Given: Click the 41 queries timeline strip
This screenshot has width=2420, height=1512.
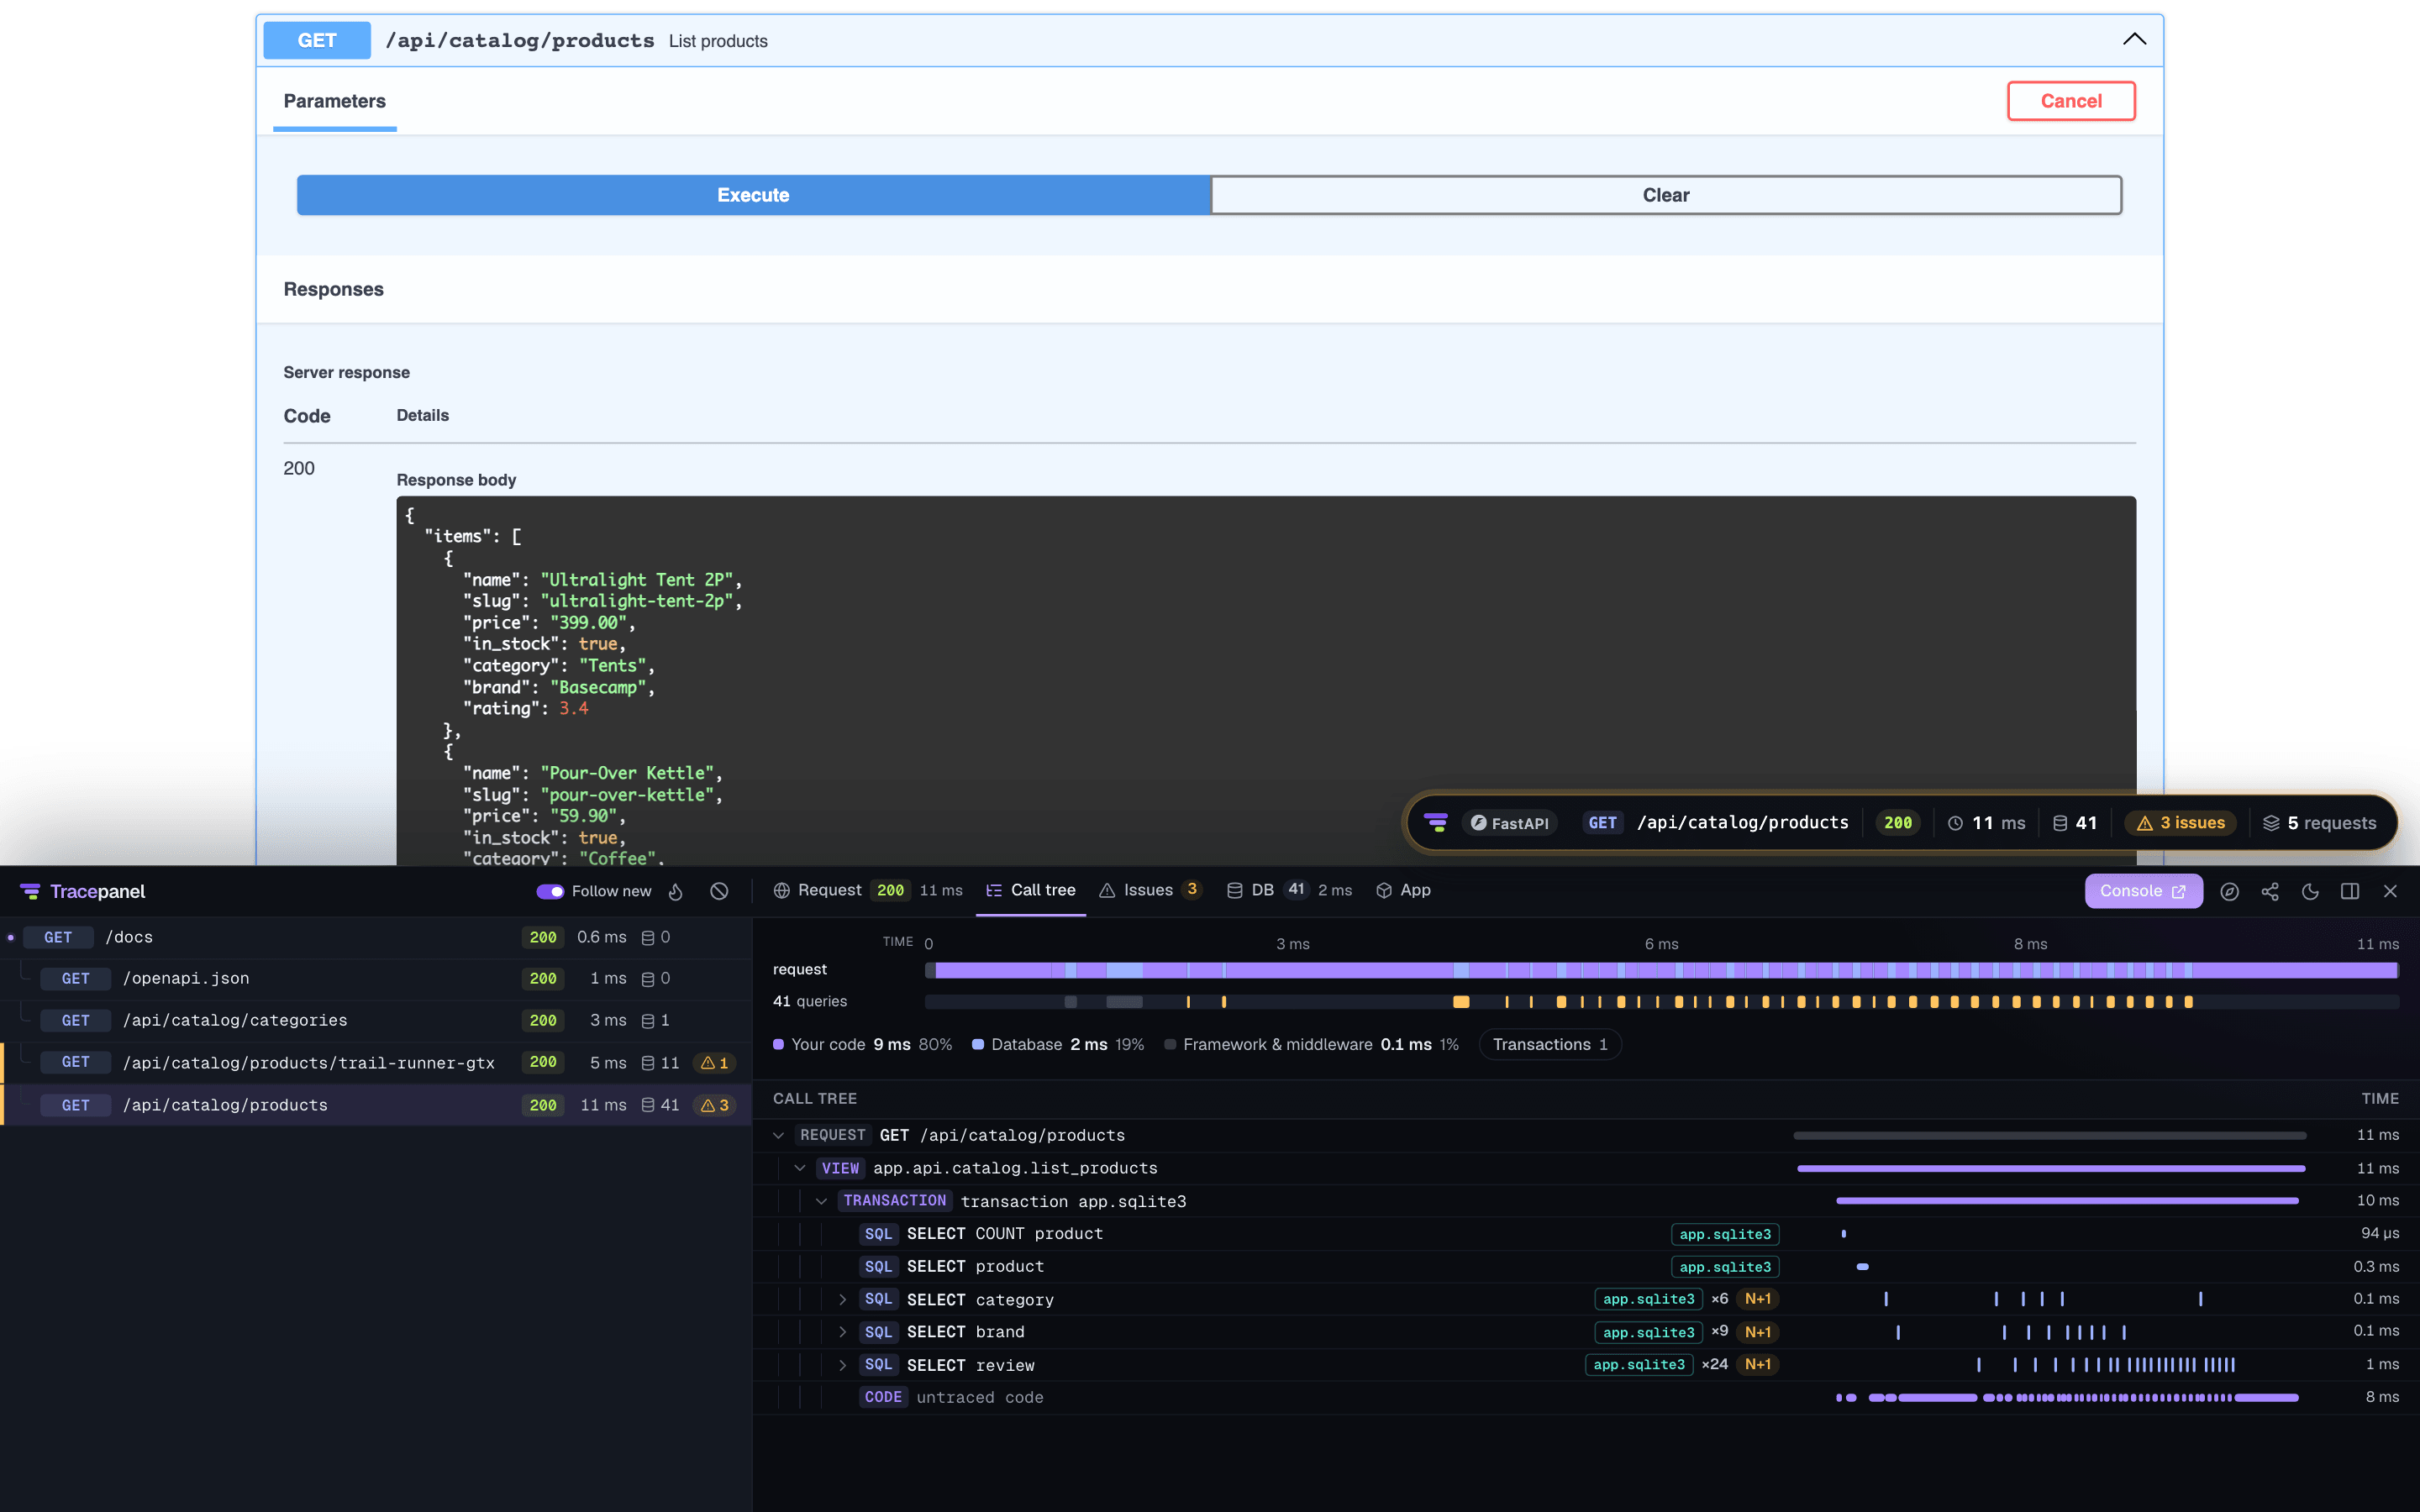Looking at the screenshot, I should coord(1661,1001).
